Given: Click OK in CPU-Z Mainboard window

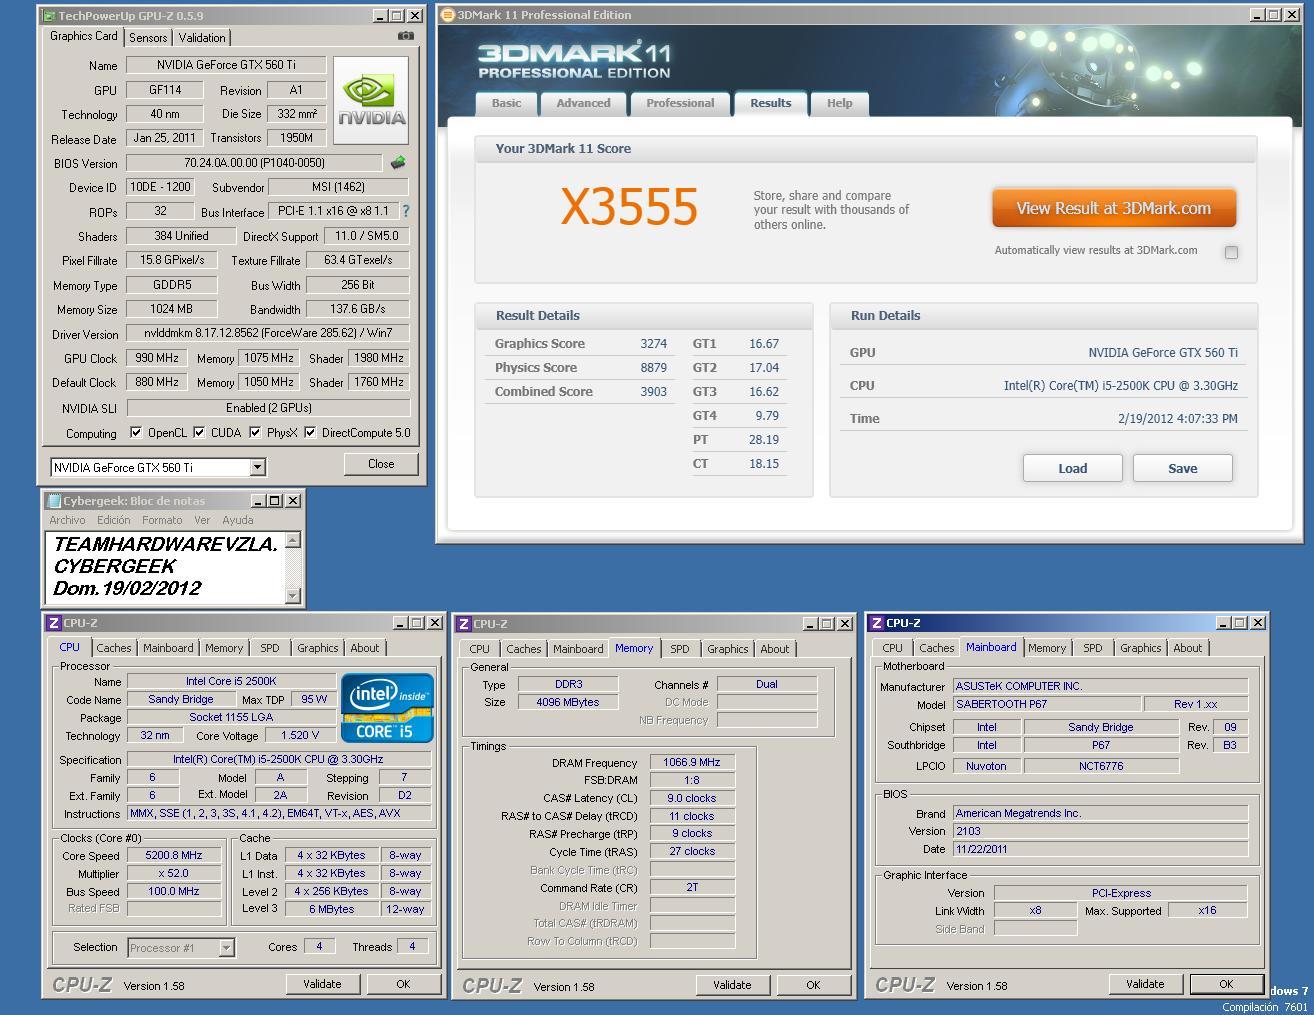Looking at the screenshot, I should tap(1226, 984).
